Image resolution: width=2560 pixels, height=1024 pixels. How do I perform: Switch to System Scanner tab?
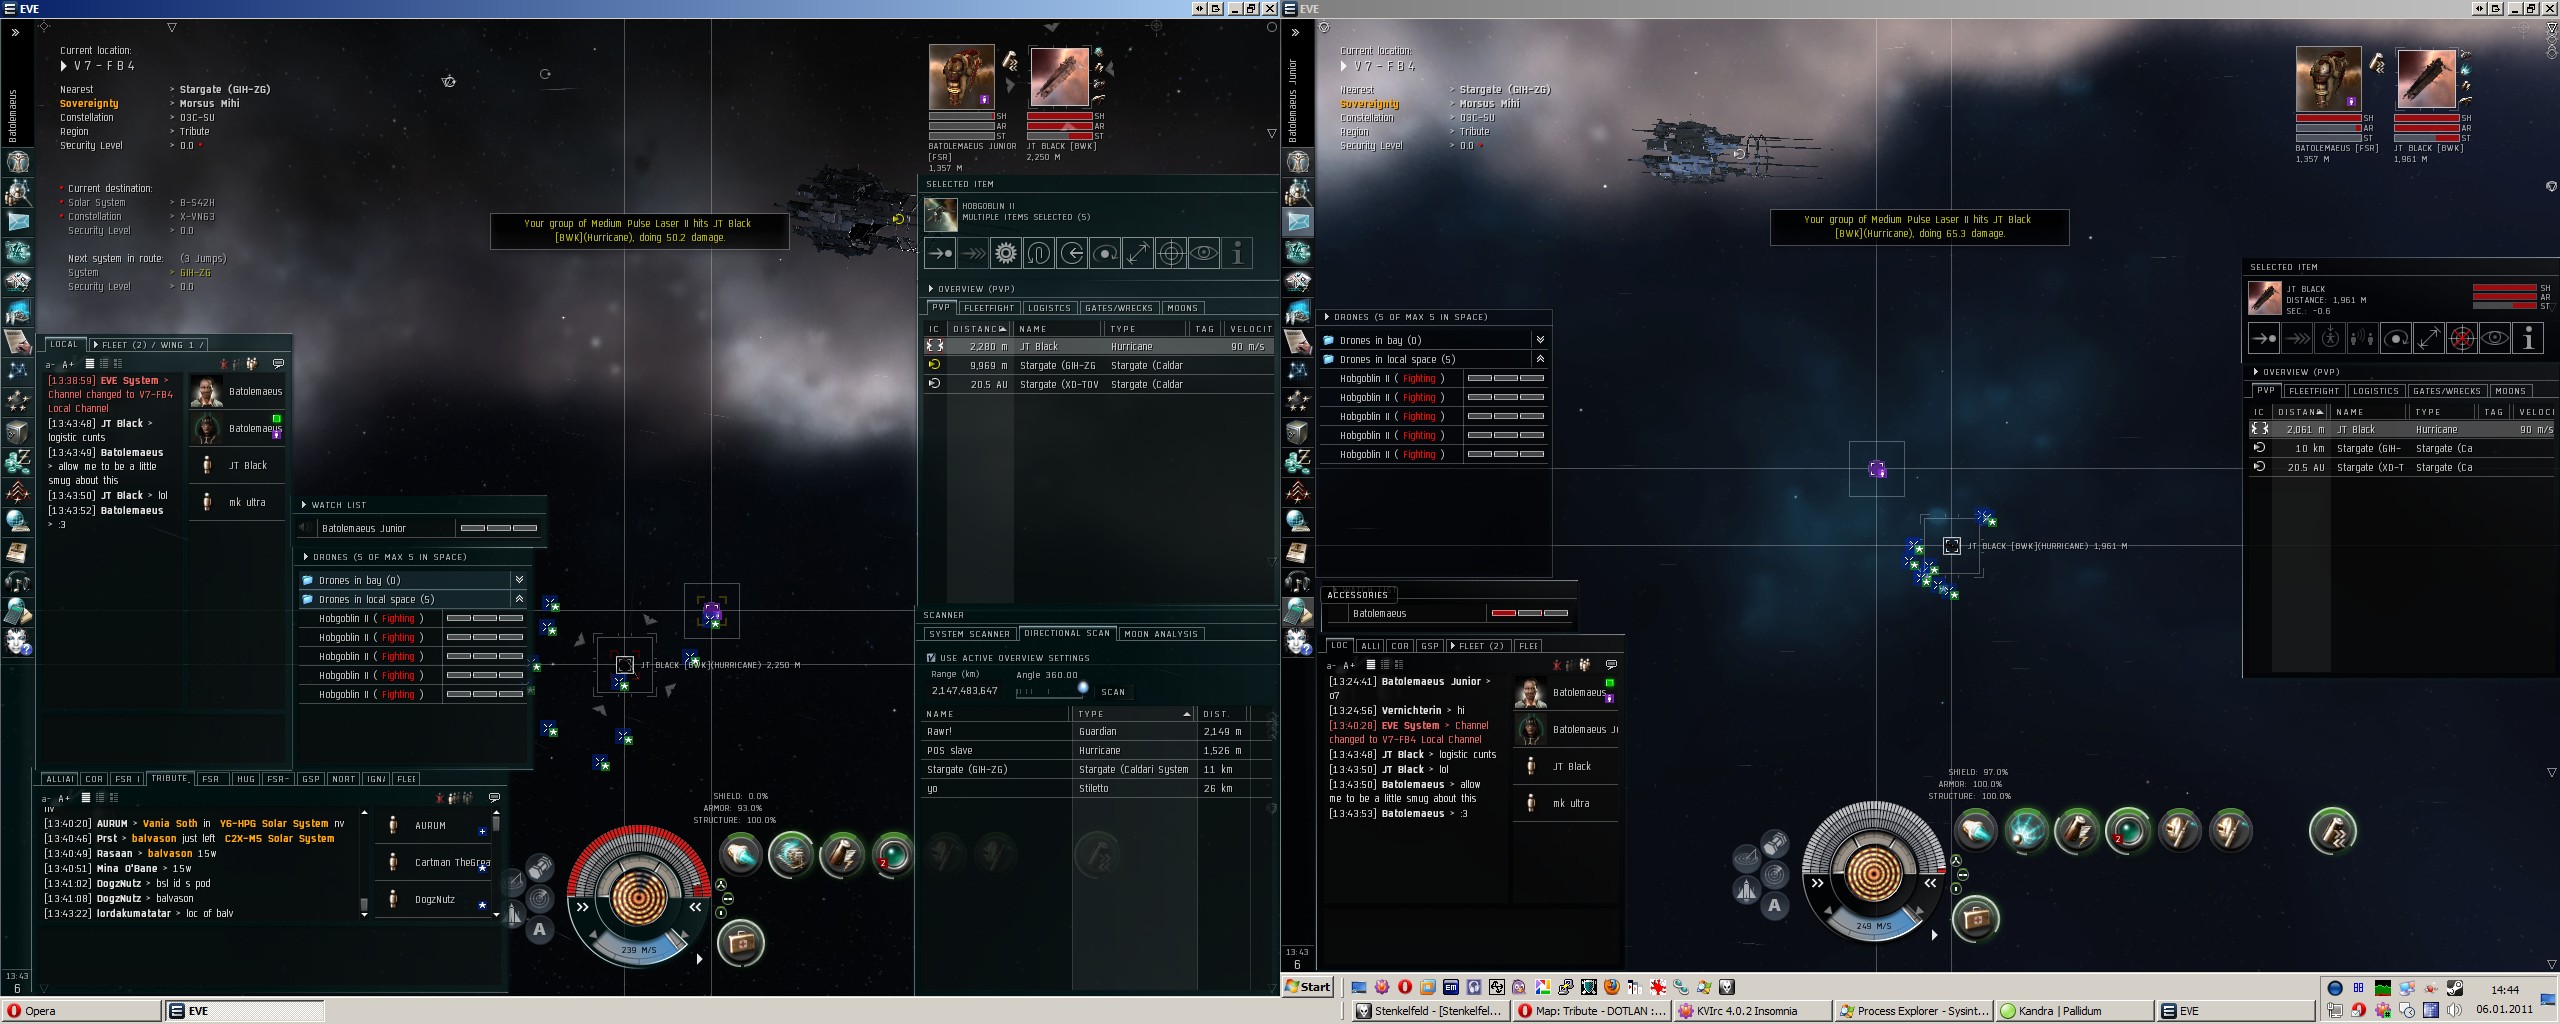click(x=969, y=634)
